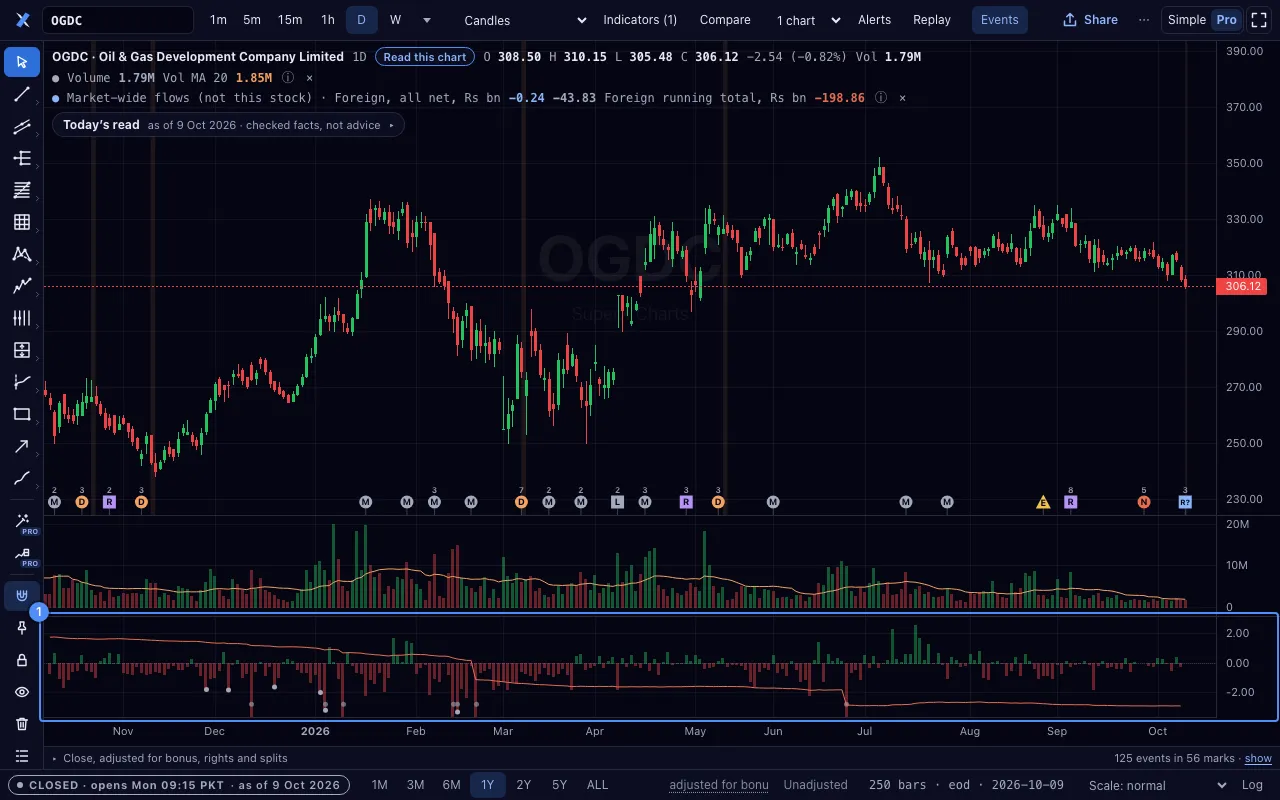Toggle the Events button on toolbar

pyautogui.click(x=999, y=20)
